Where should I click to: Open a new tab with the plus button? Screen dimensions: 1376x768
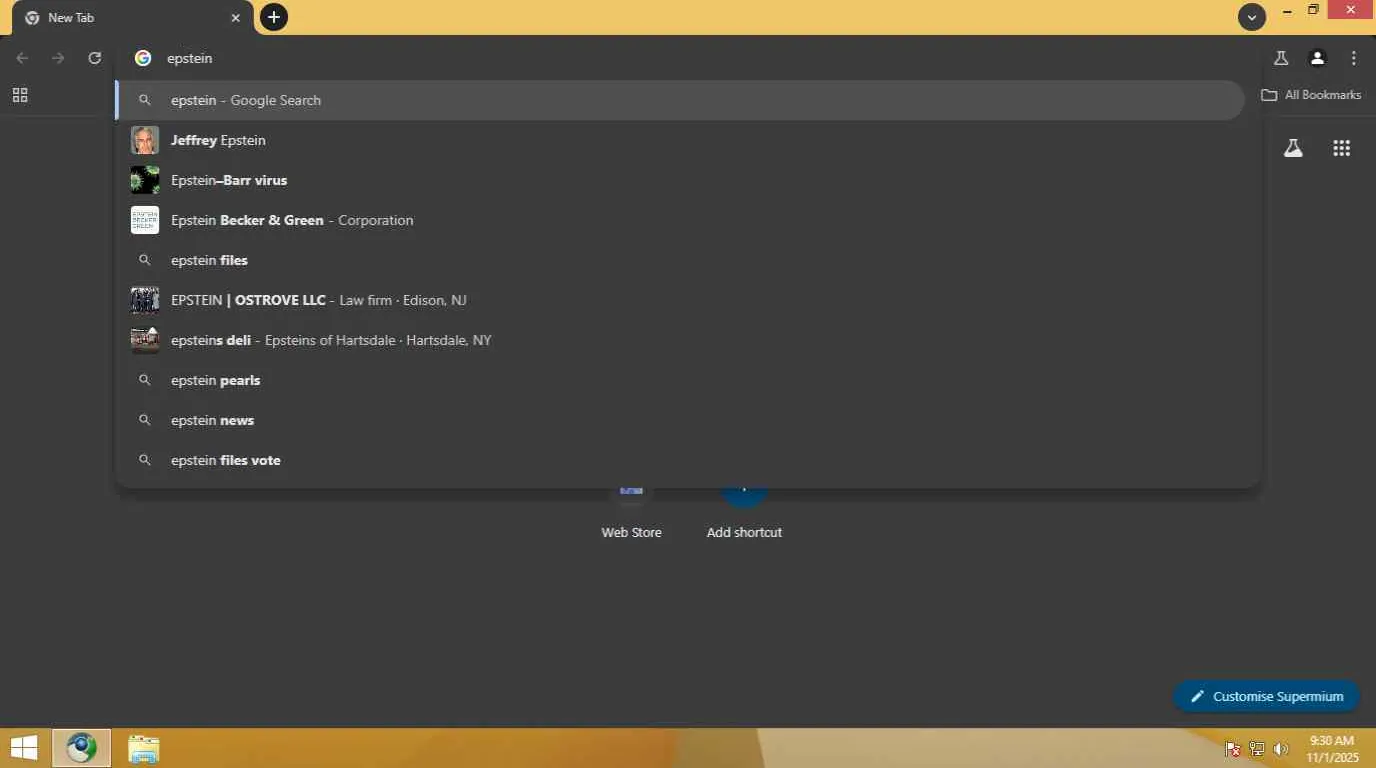pos(274,17)
